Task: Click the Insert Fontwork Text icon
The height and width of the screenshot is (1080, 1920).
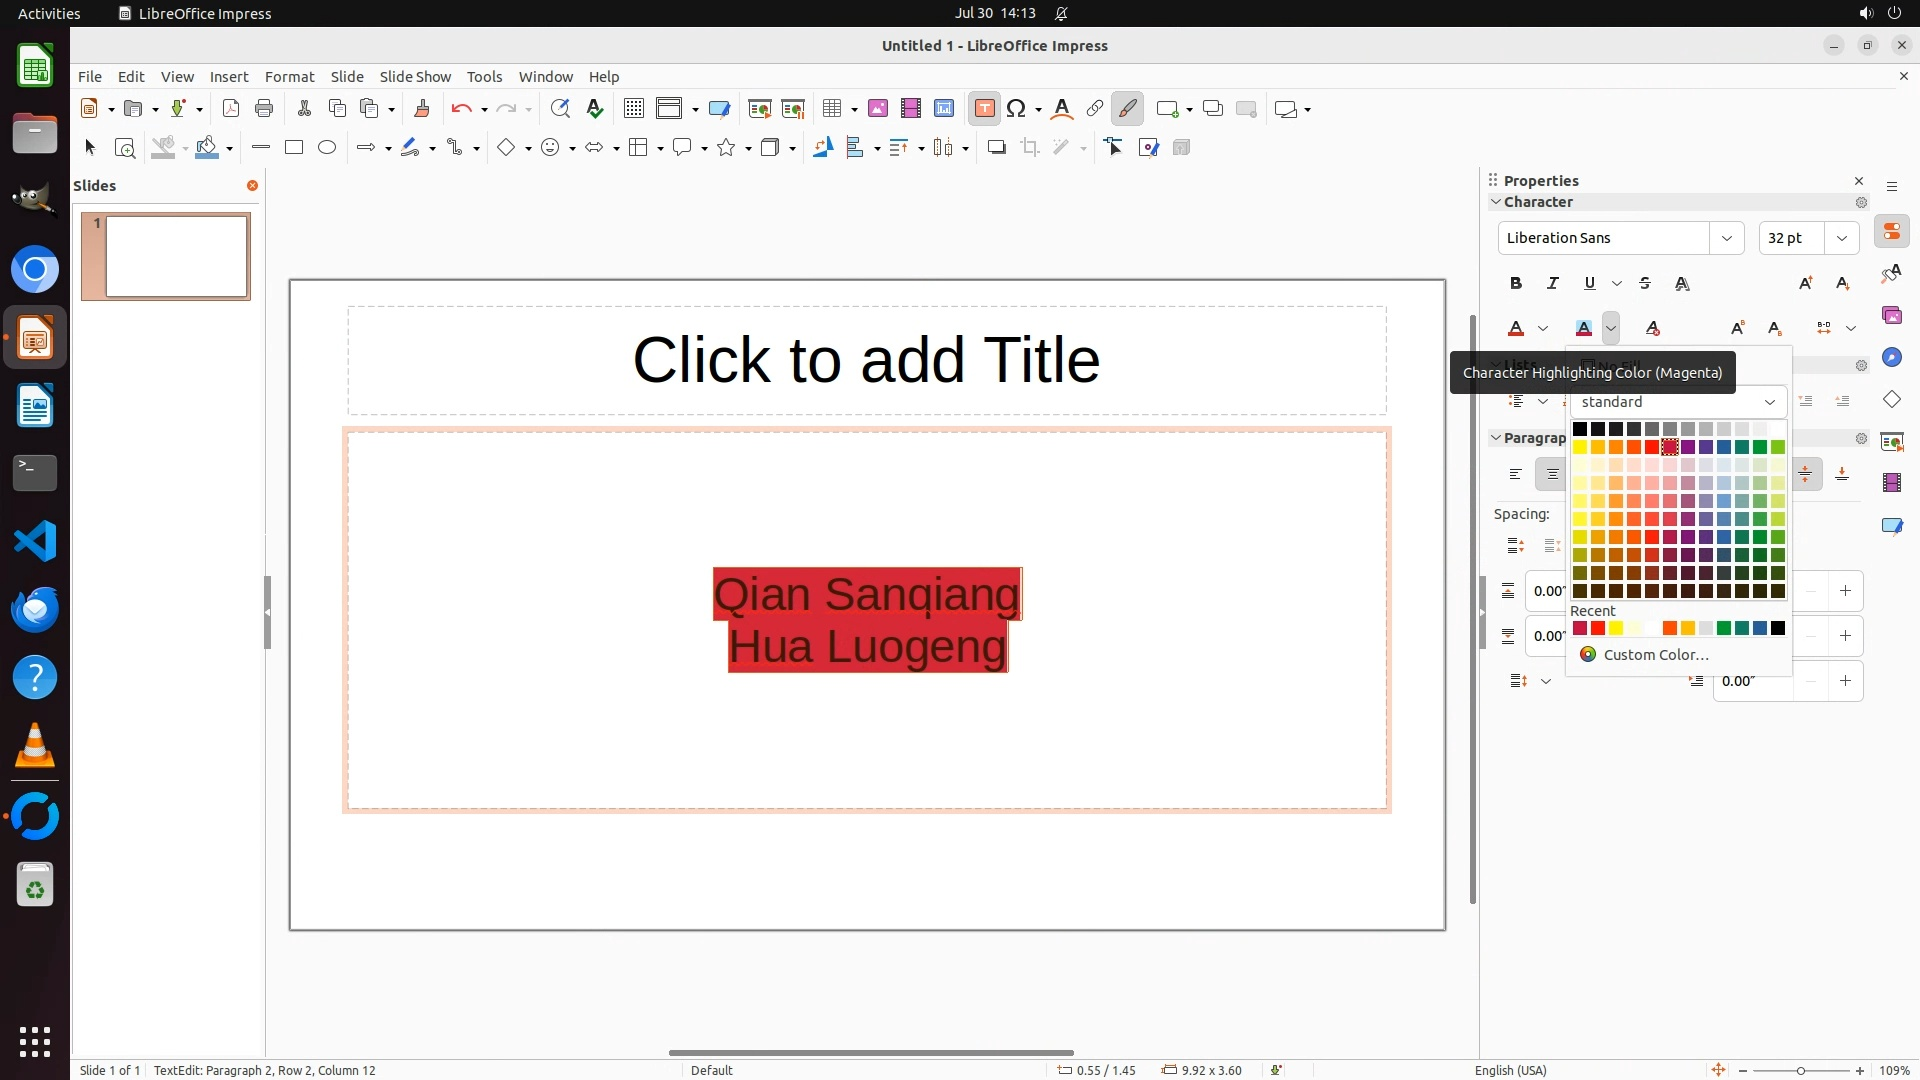Action: tap(1062, 109)
